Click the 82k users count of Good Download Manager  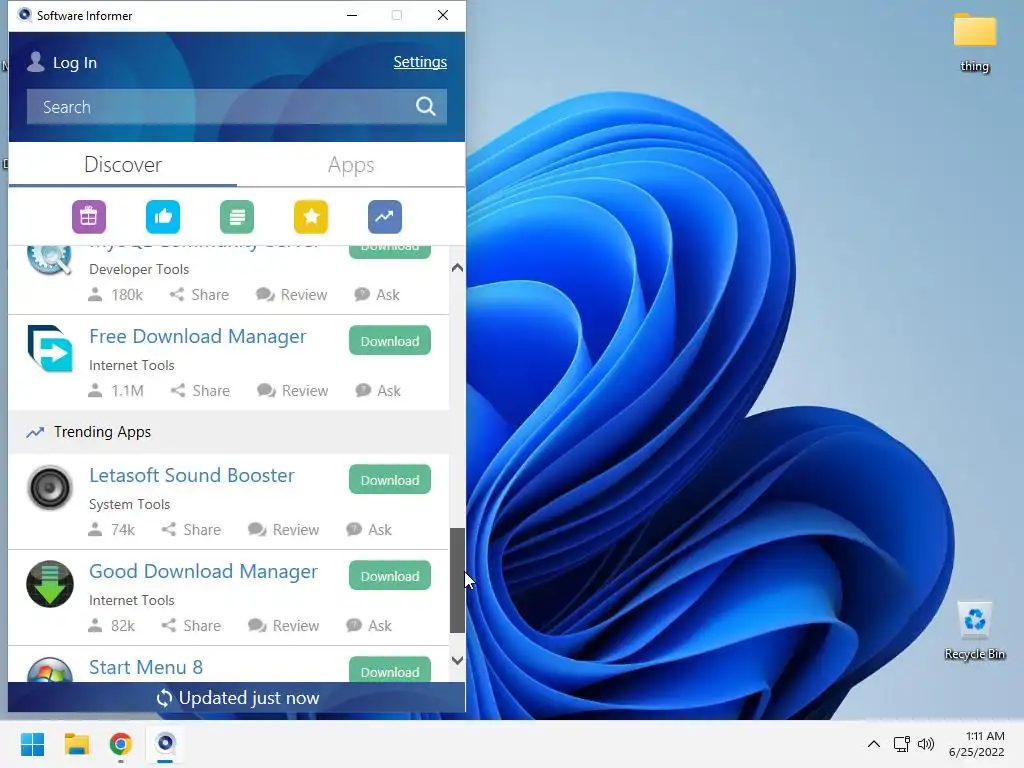pyautogui.click(x=112, y=626)
